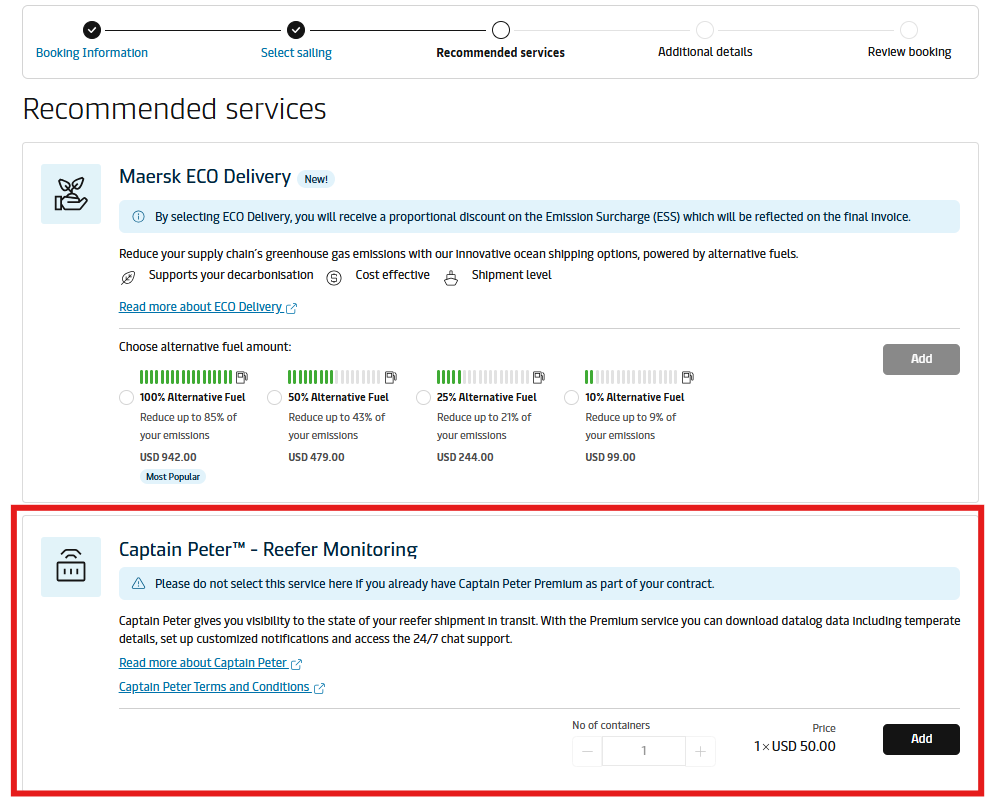The width and height of the screenshot is (985, 797).
Task: Jump to Review booking step
Action: [x=909, y=52]
